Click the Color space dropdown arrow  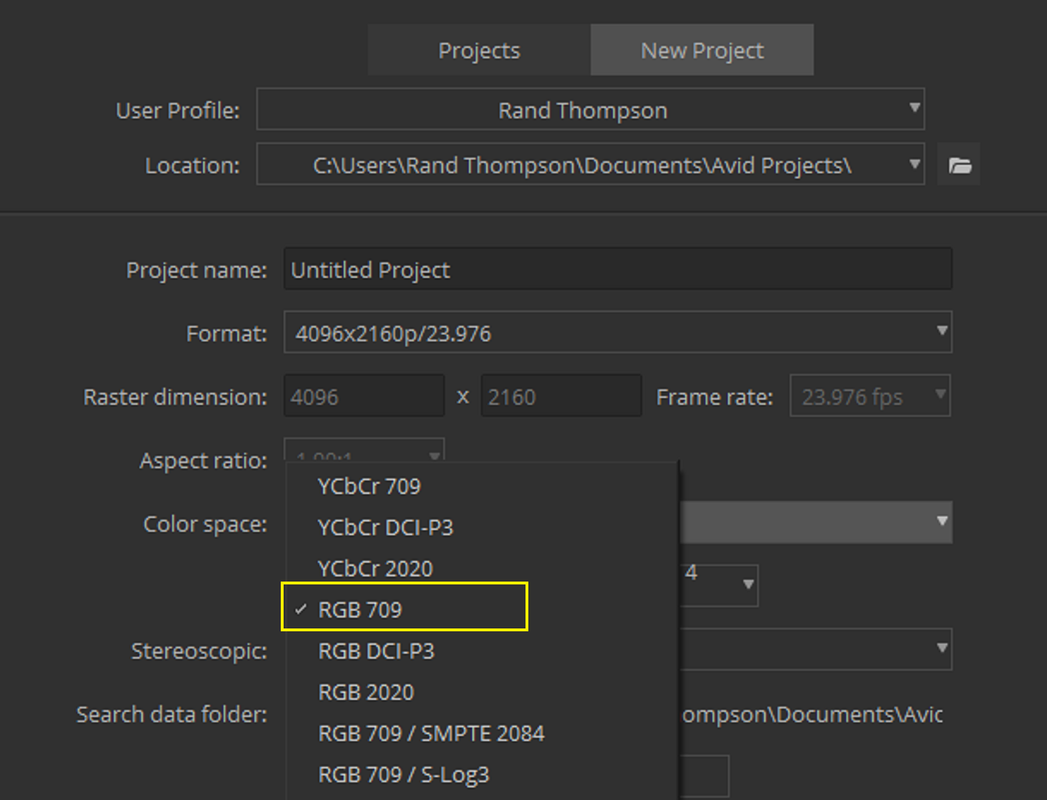941,522
